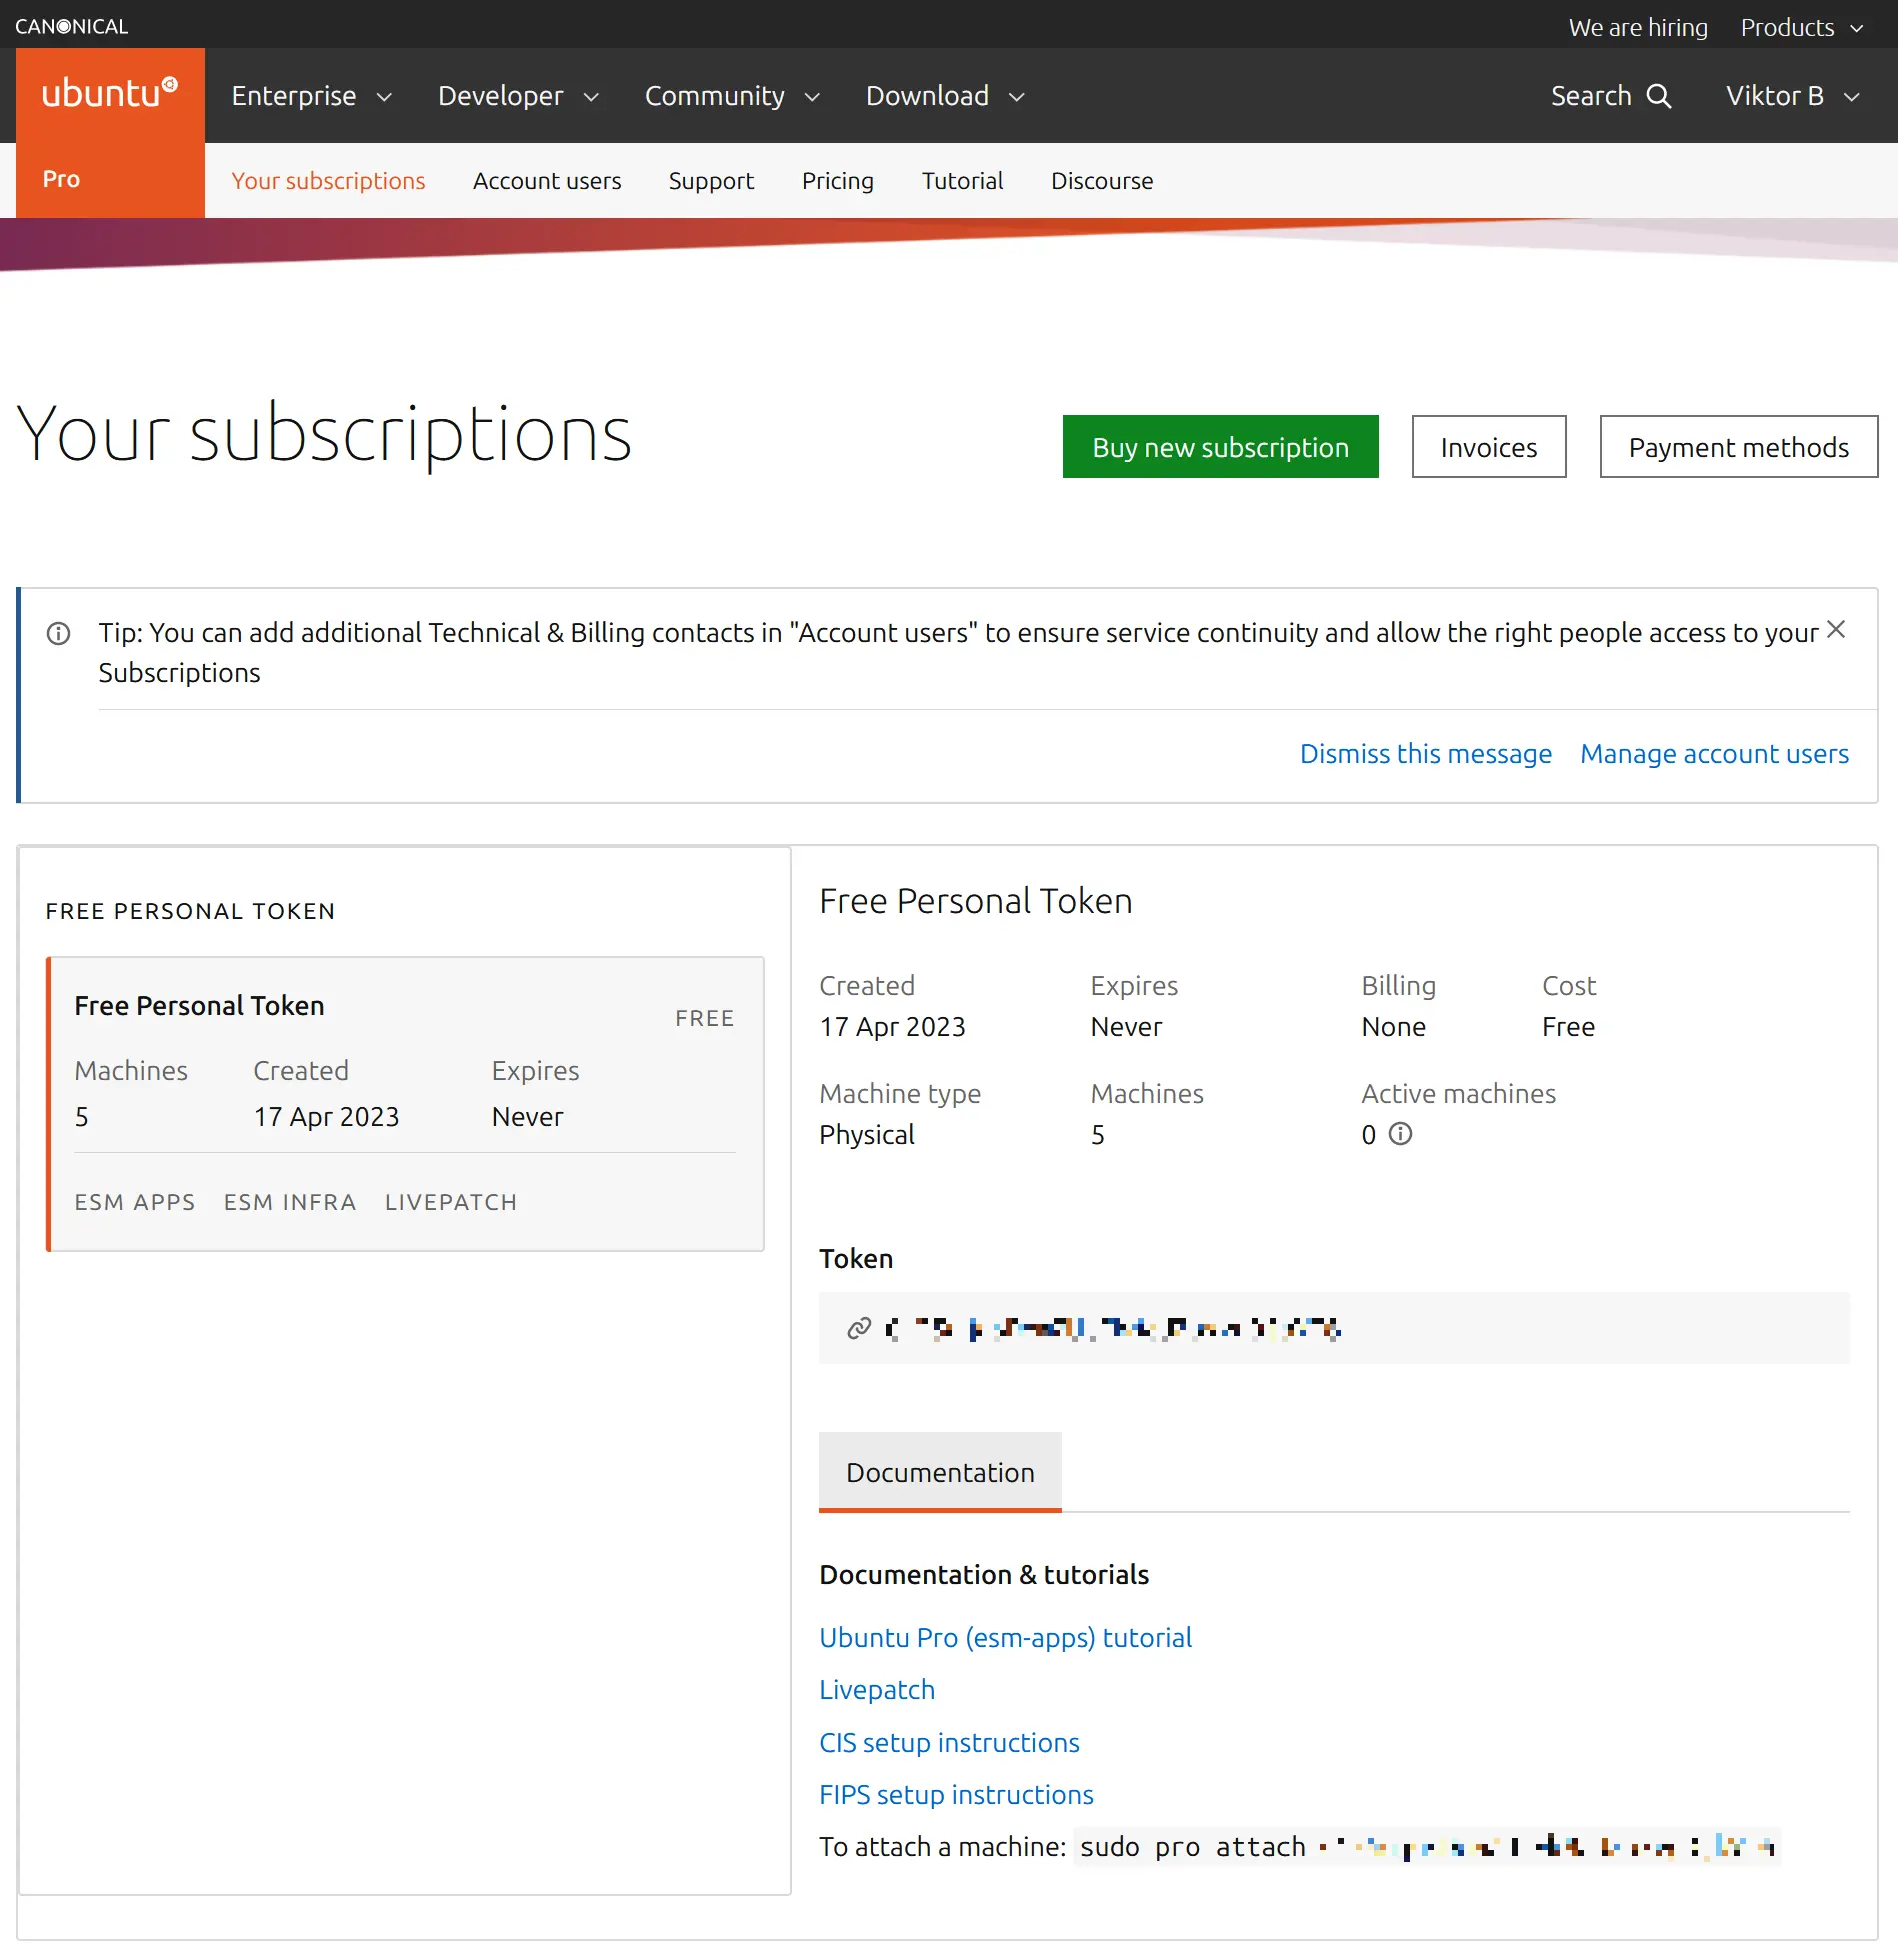This screenshot has width=1898, height=1954.
Task: Go to the Pricing page tab
Action: click(837, 181)
